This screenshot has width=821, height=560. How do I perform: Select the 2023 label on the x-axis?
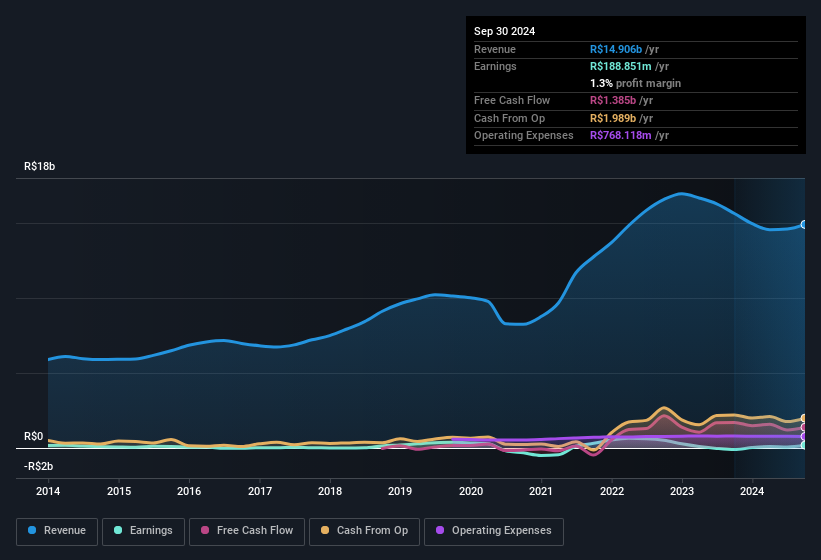pos(682,491)
